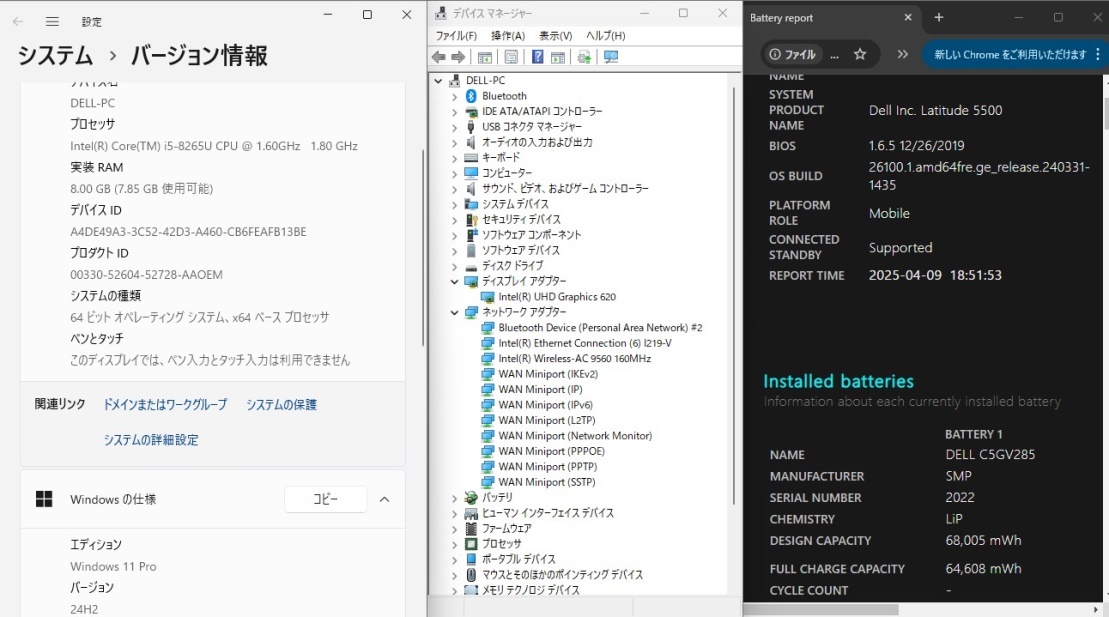Click the Intel(R) Core(TM) i5-8265U processor text
1109x617 pixels.
(214, 146)
